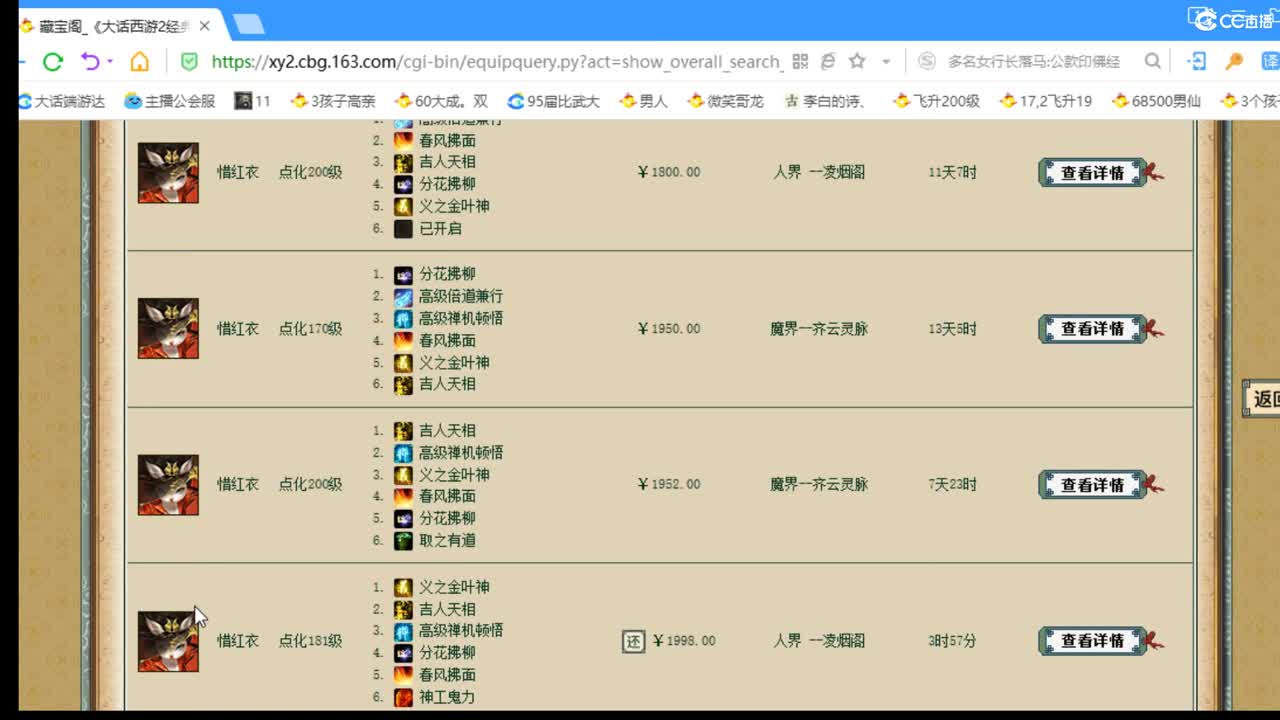This screenshot has height=720, width=1280.
Task: Click the pet portrait in ¥1950.00 row
Action: (168, 328)
